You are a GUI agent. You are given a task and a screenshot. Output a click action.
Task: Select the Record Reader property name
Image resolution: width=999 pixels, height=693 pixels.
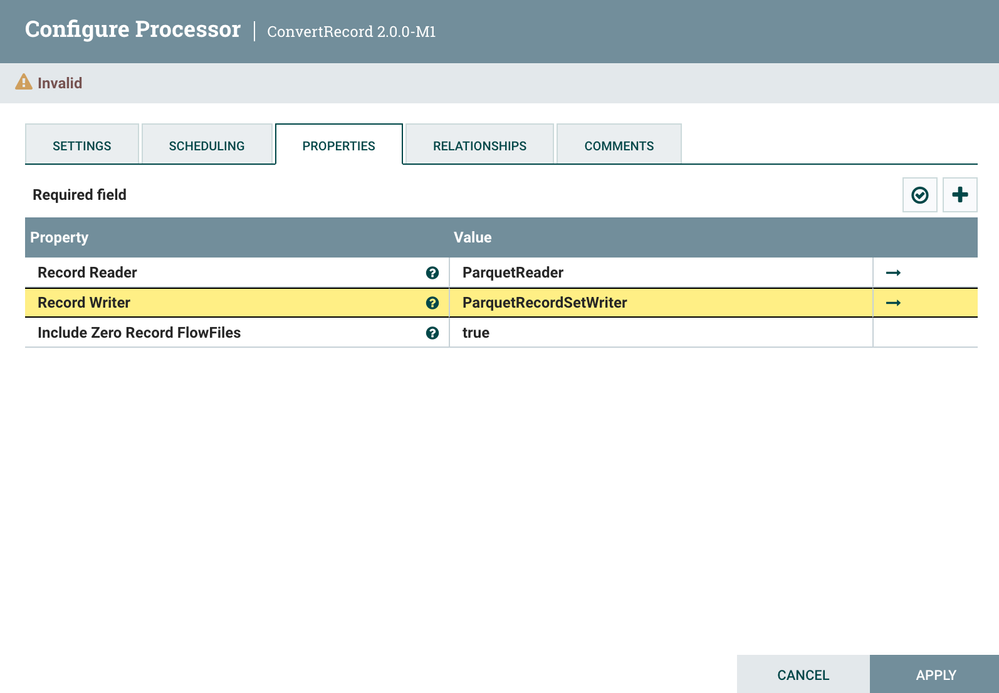(87, 273)
